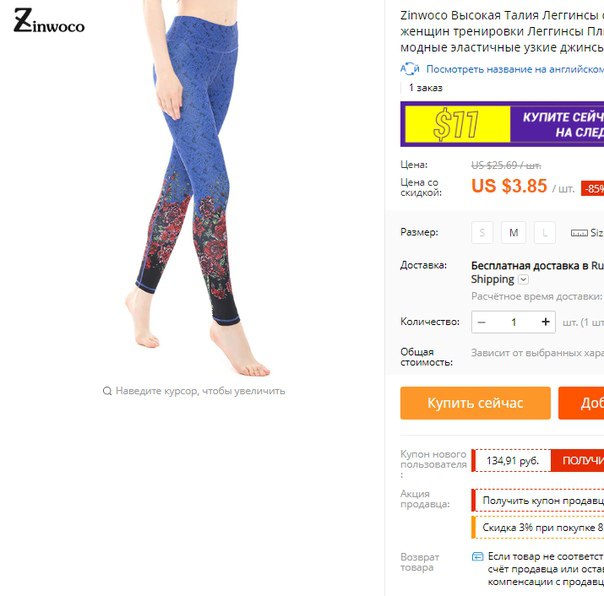The width and height of the screenshot is (604, 596).
Task: Select size M option
Action: (x=513, y=233)
